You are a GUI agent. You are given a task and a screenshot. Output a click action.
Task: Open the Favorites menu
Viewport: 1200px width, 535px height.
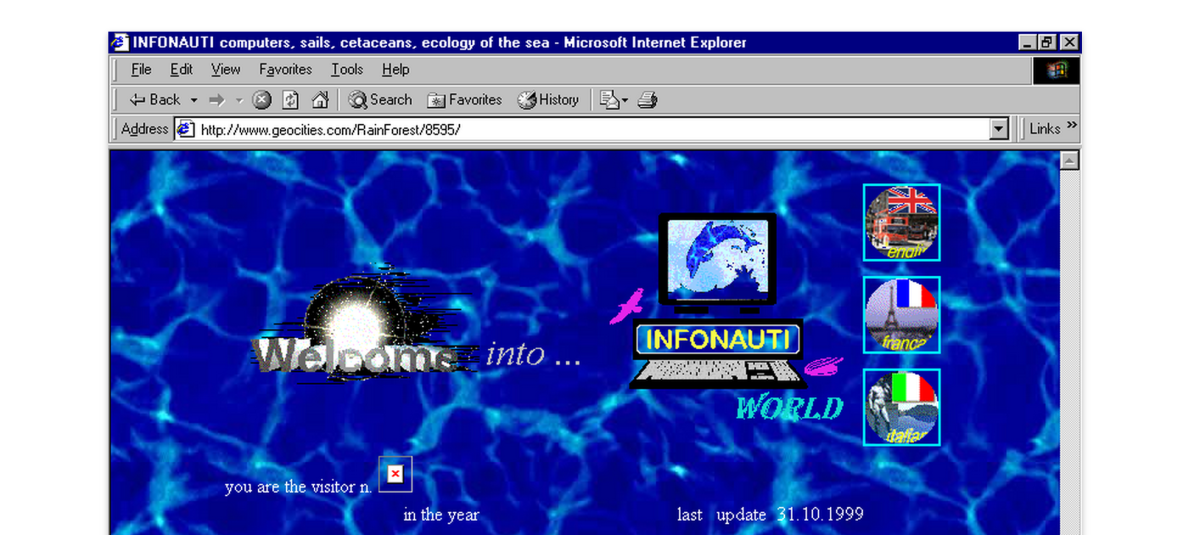pos(285,69)
